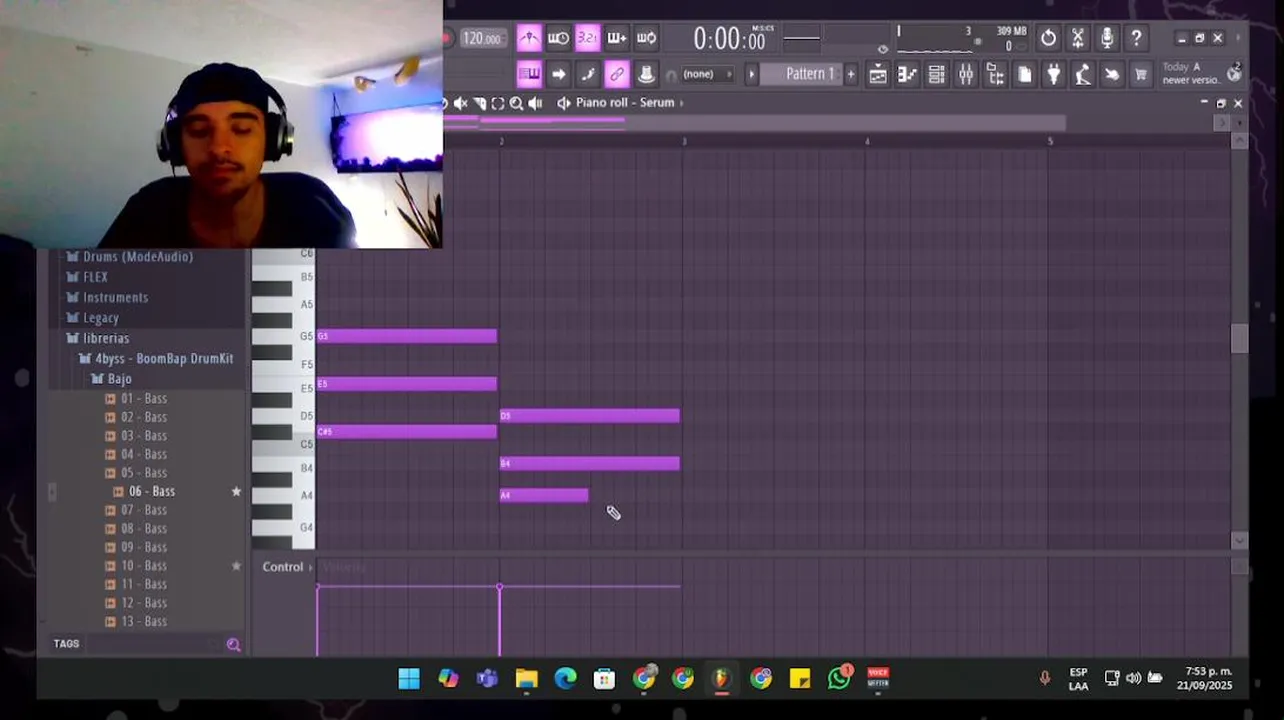This screenshot has width=1284, height=720.
Task: Open the Playlist view from toolbar
Action: point(878,74)
